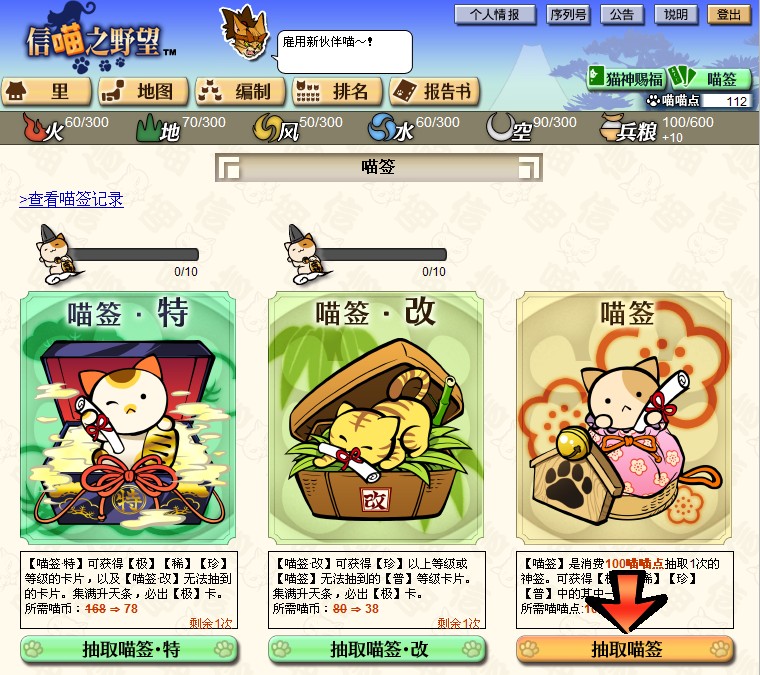Click the 喵签·特 progress bar
The image size is (760, 675).
(x=133, y=255)
